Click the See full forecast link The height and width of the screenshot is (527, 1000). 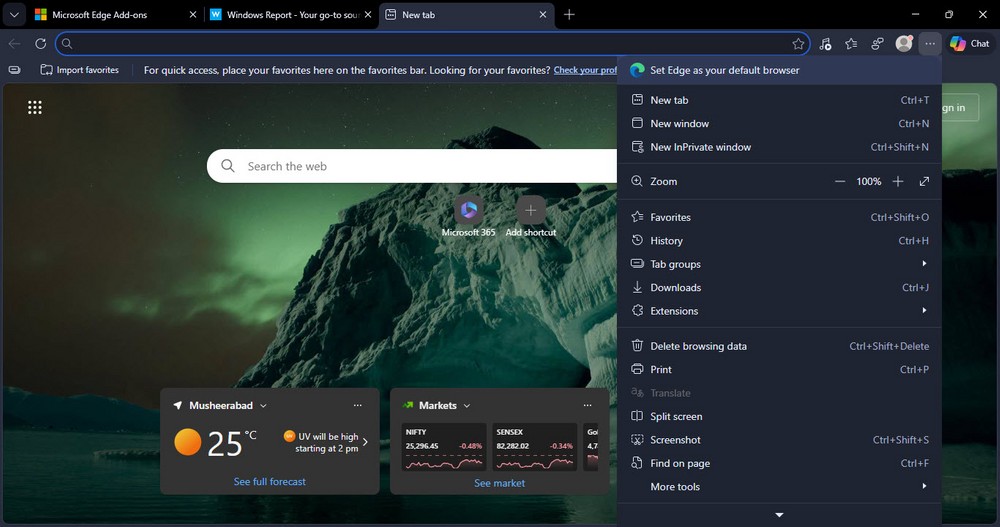click(270, 482)
